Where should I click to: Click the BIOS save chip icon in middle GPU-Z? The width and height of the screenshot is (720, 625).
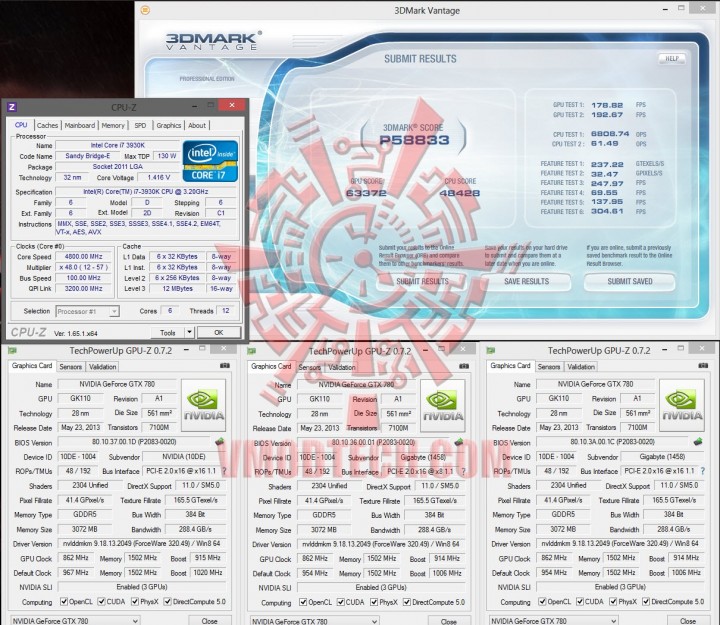(458, 442)
